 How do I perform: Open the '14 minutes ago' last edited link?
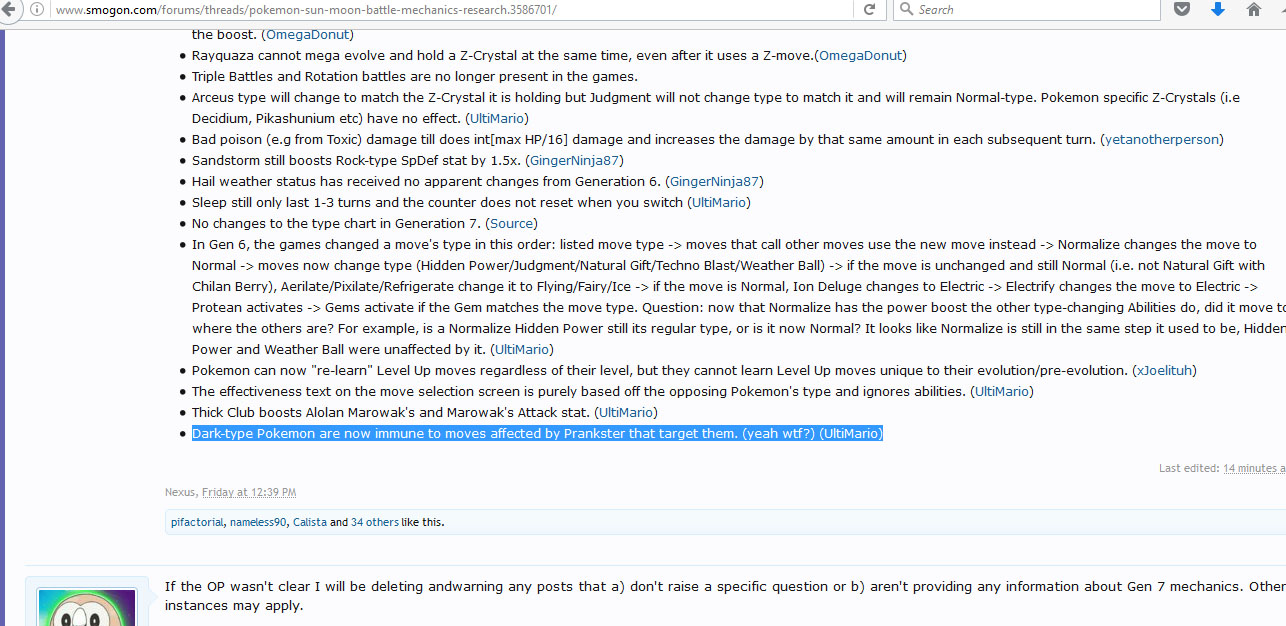(x=1255, y=468)
